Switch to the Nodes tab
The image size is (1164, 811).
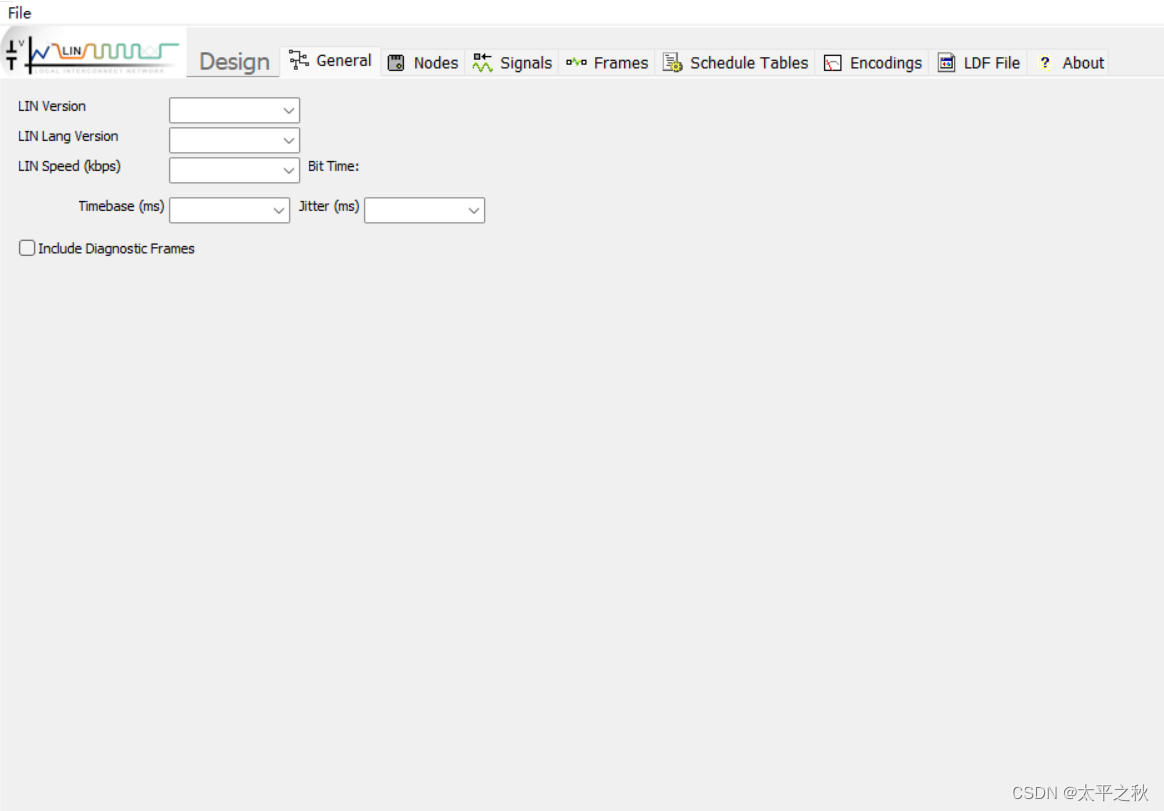434,62
